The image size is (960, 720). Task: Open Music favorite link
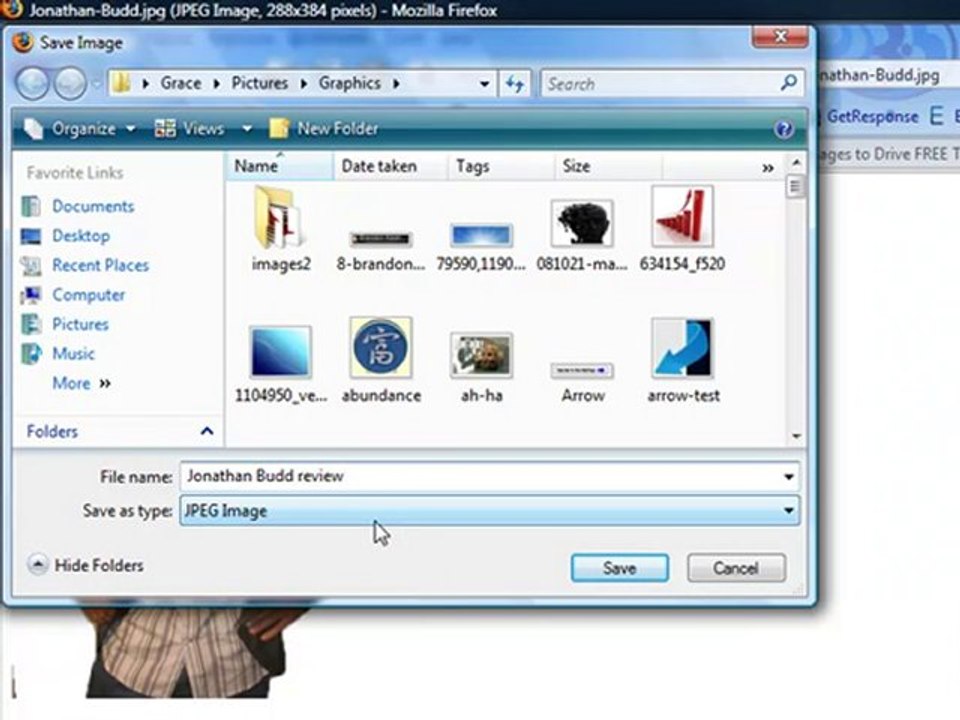click(x=73, y=353)
